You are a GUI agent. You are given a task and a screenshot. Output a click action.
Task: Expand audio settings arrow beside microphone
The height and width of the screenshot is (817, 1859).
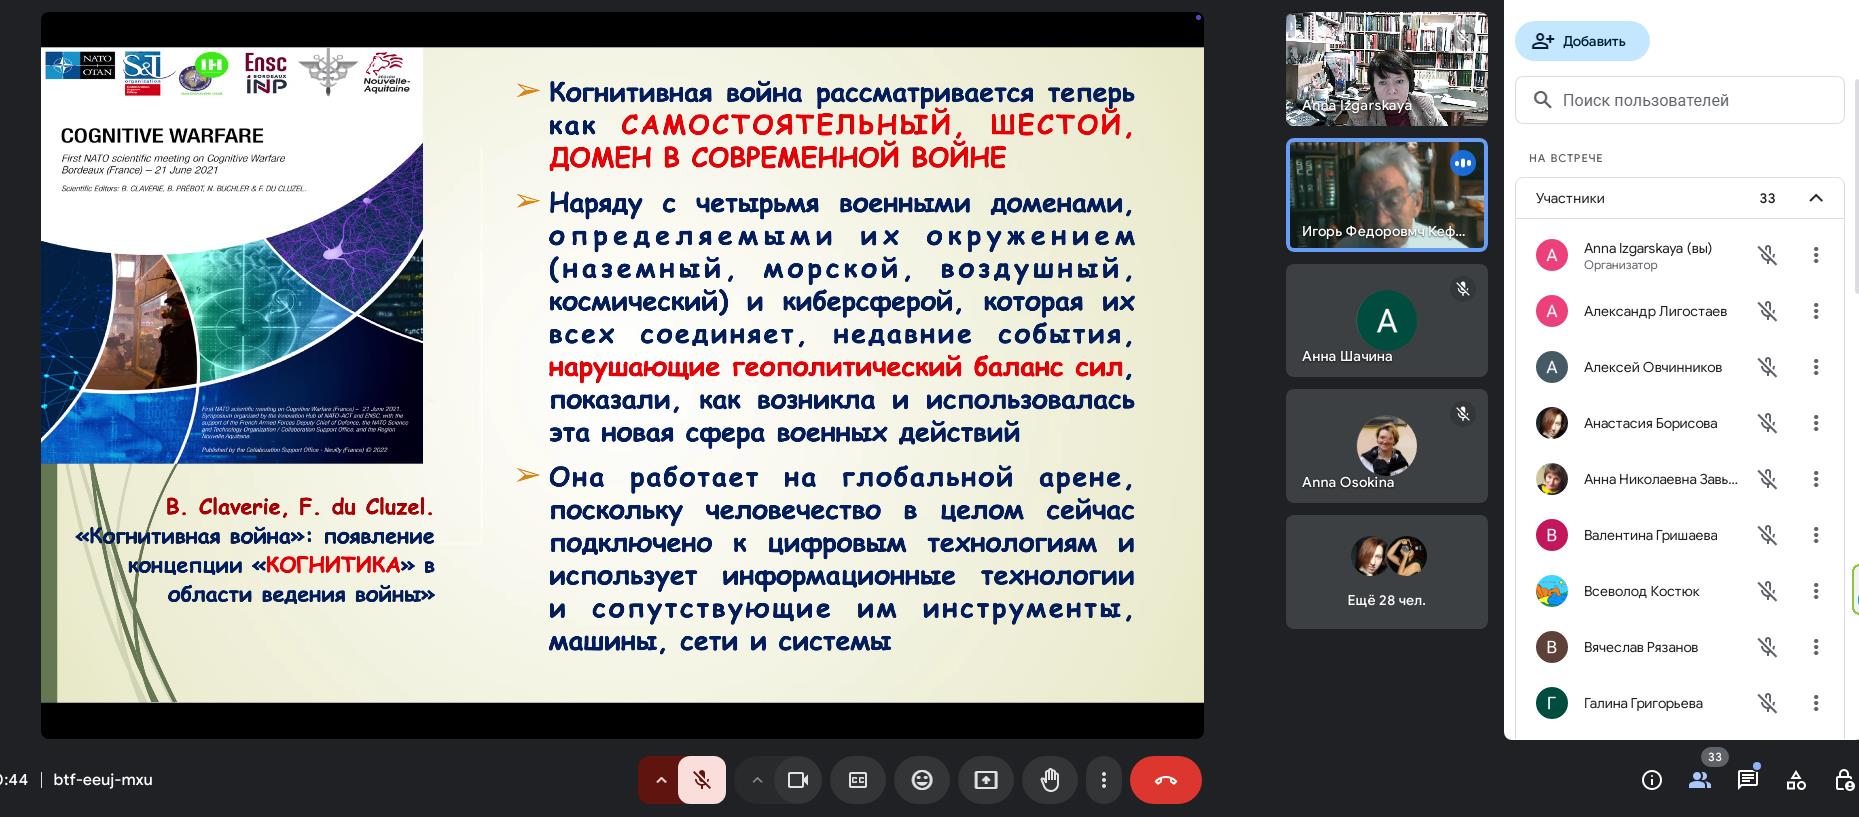(x=660, y=780)
